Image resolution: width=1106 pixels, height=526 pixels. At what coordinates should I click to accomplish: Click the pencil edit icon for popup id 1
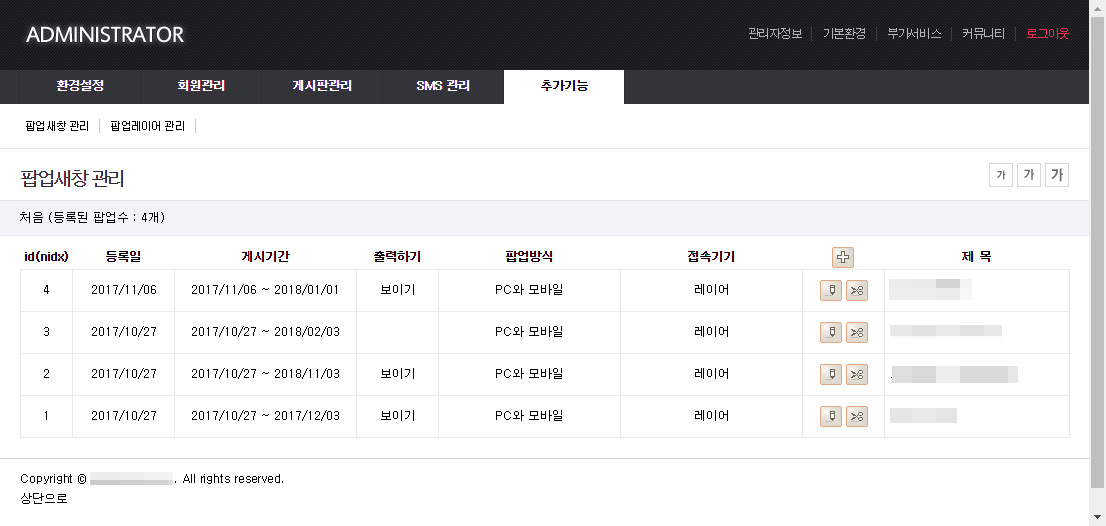pos(830,416)
